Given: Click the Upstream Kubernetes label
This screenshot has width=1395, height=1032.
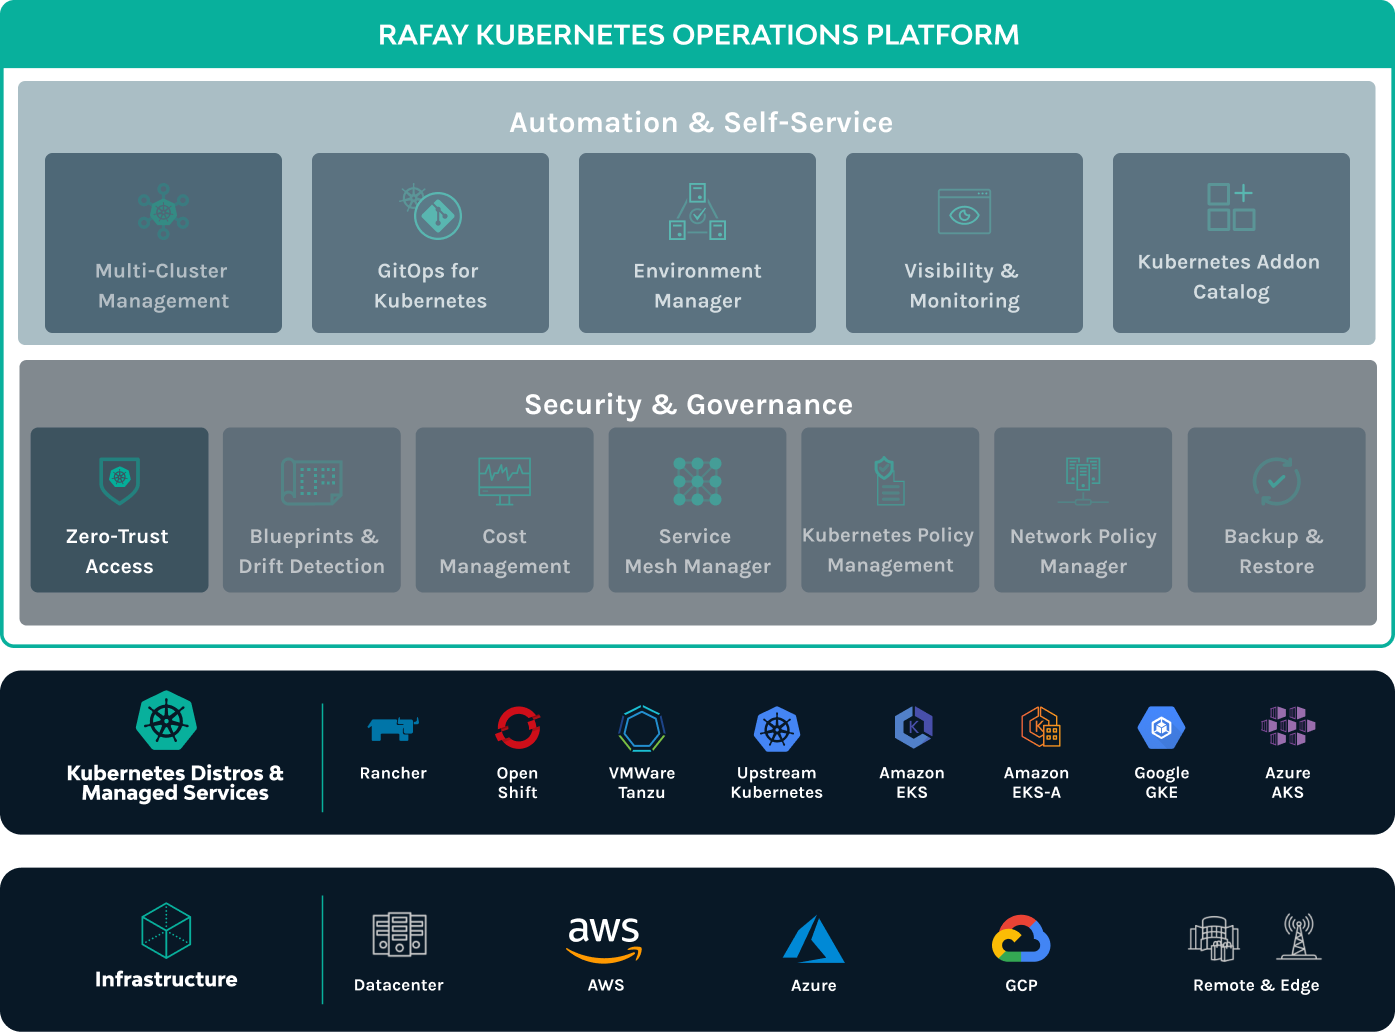Looking at the screenshot, I should click(777, 783).
